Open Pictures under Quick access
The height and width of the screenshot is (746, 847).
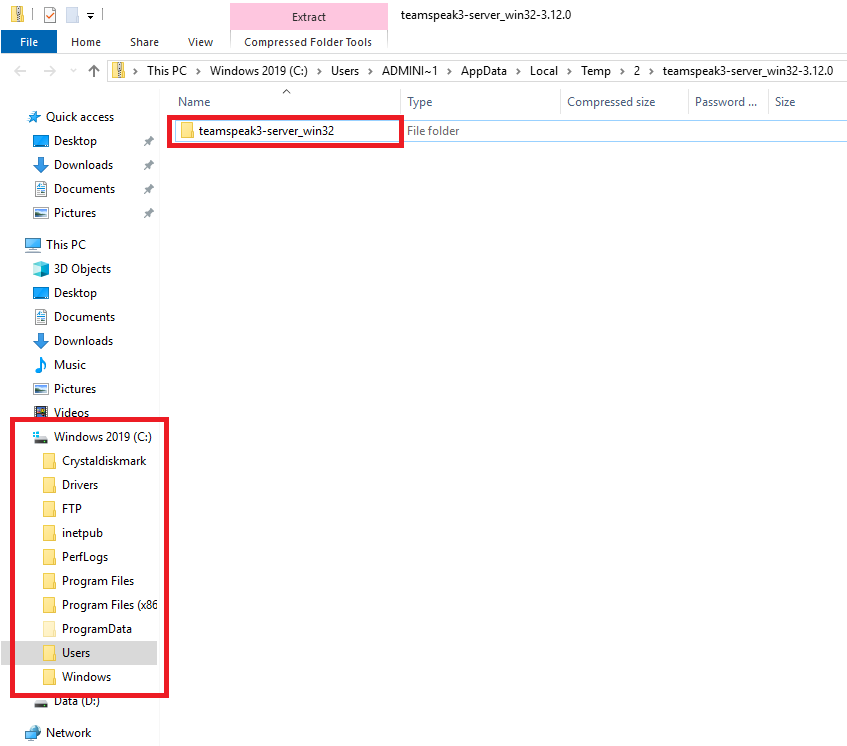click(75, 213)
